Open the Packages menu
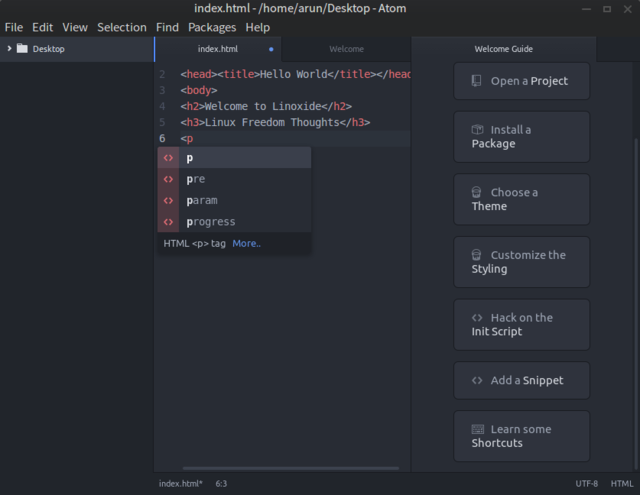 212,27
